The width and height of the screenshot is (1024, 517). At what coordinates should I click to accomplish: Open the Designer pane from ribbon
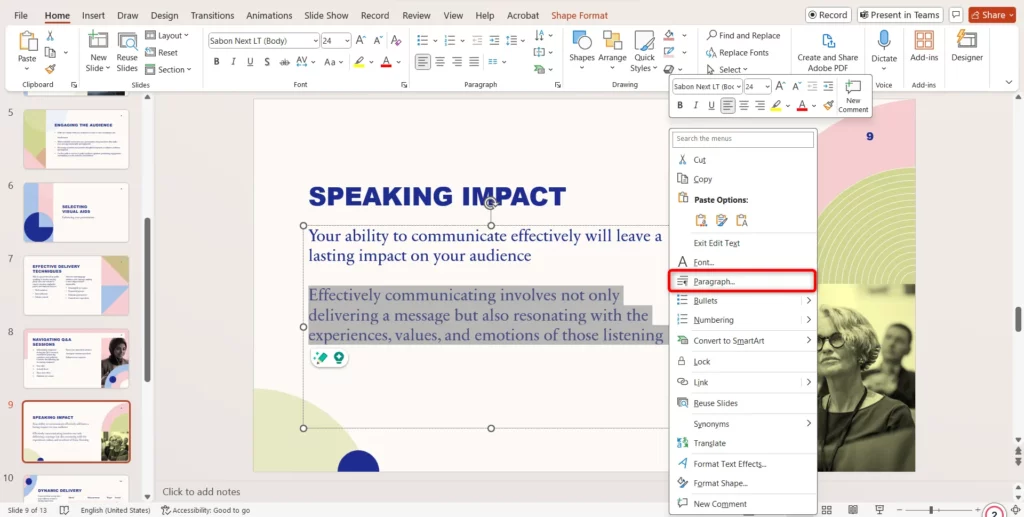966,45
